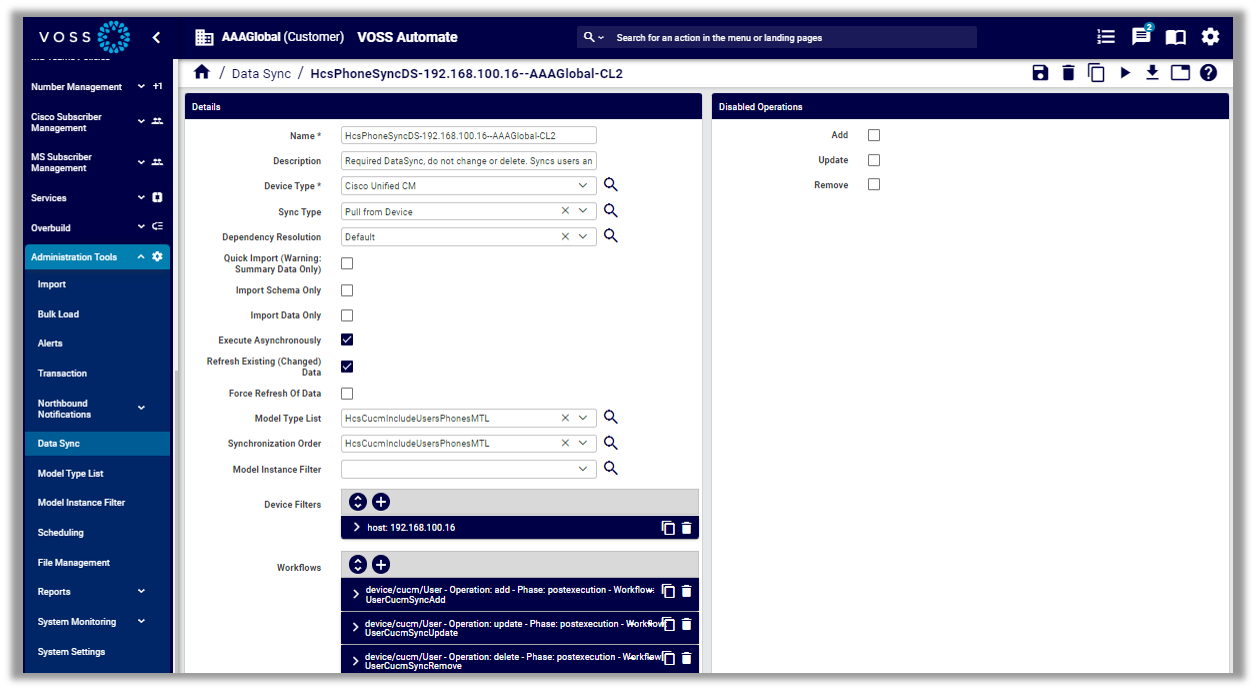Open the transaction list icon in header
The width and height of the screenshot is (1256, 690).
click(x=1105, y=36)
